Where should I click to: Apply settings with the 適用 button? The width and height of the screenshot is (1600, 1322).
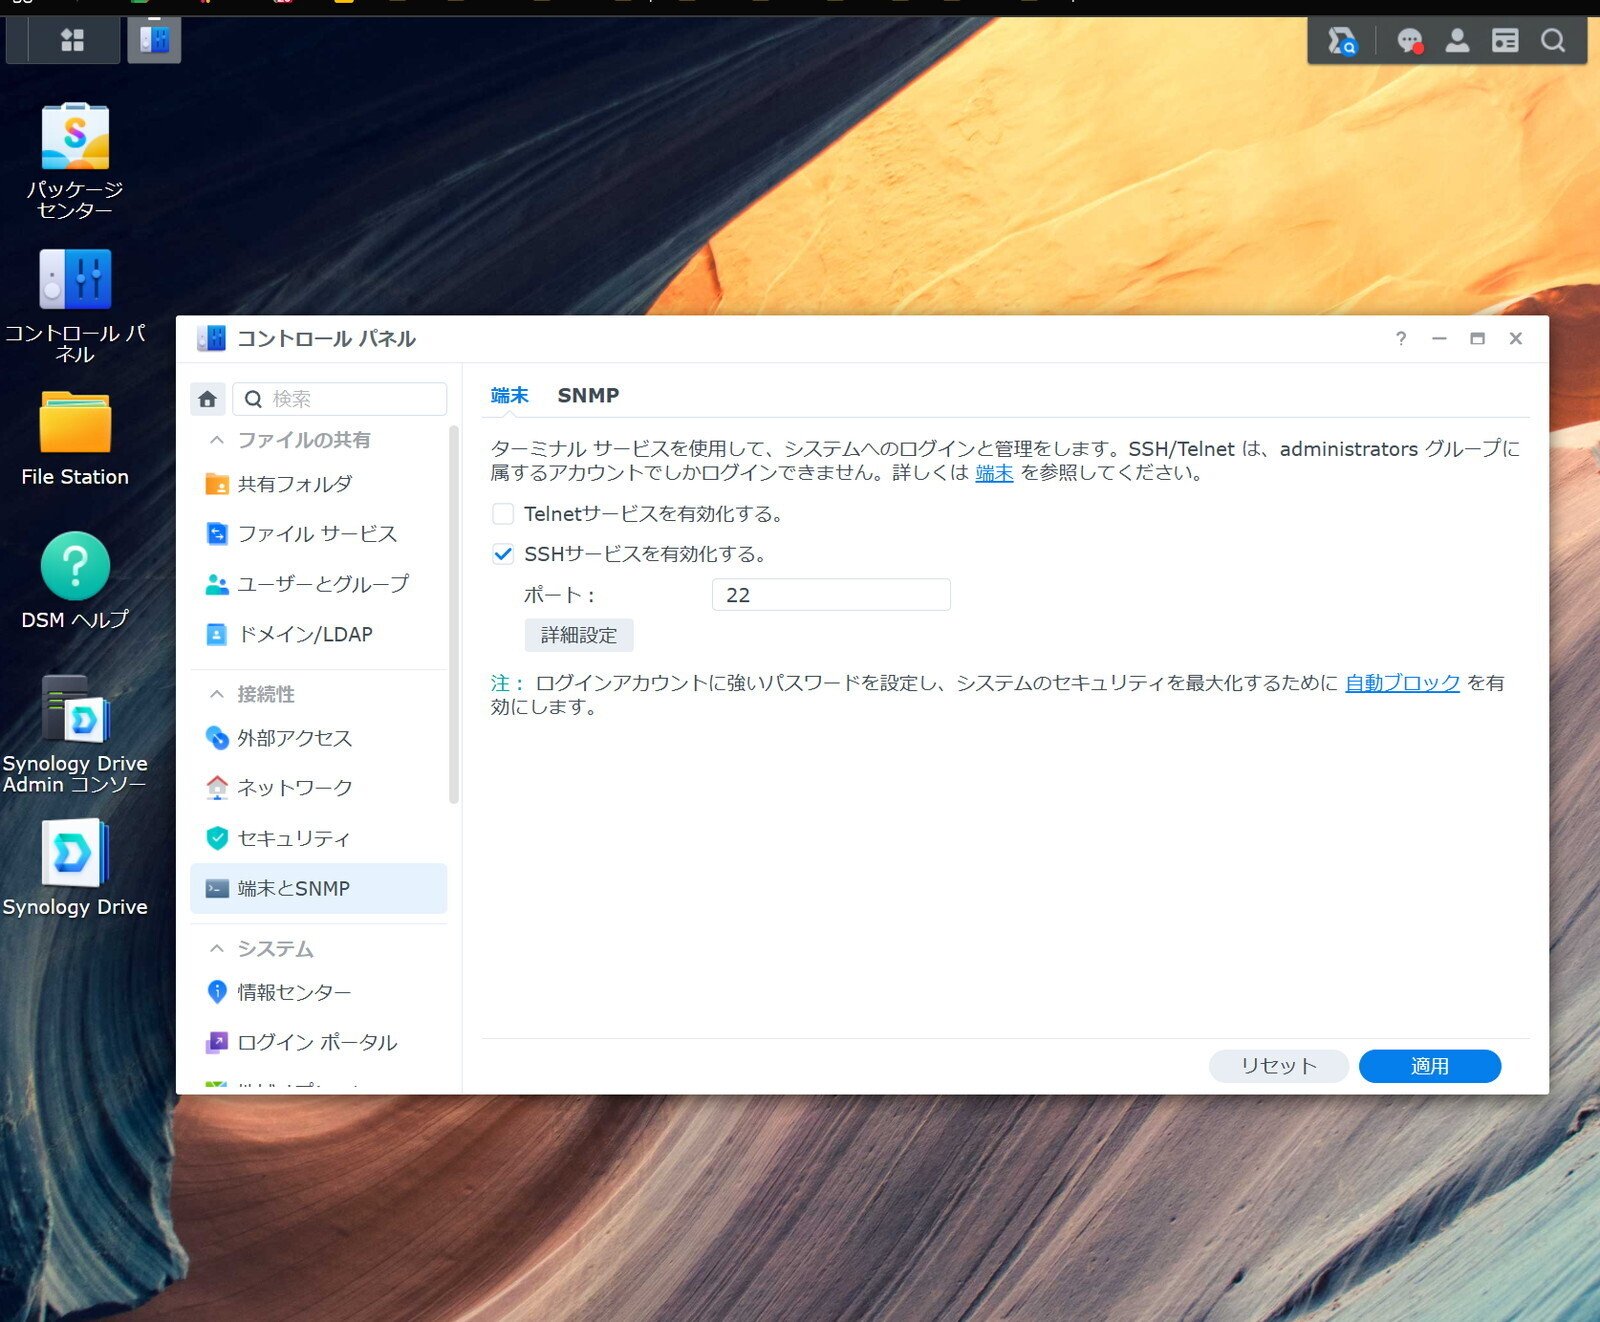click(1429, 1066)
